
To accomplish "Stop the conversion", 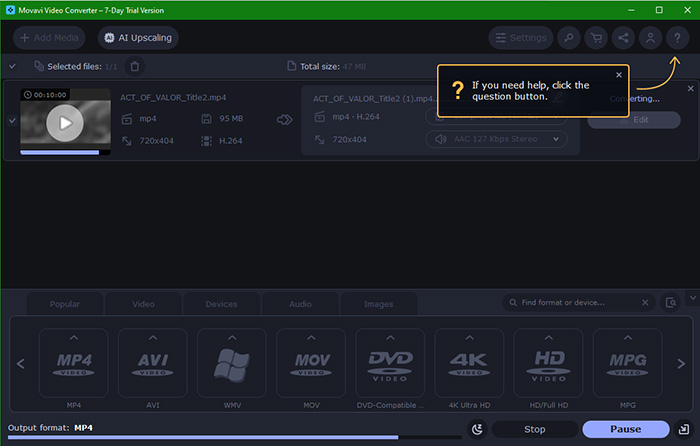I will [535, 429].
